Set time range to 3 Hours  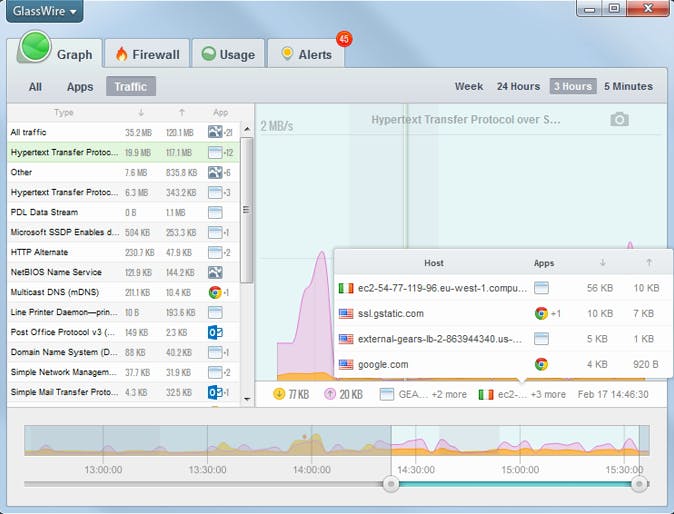click(x=573, y=86)
